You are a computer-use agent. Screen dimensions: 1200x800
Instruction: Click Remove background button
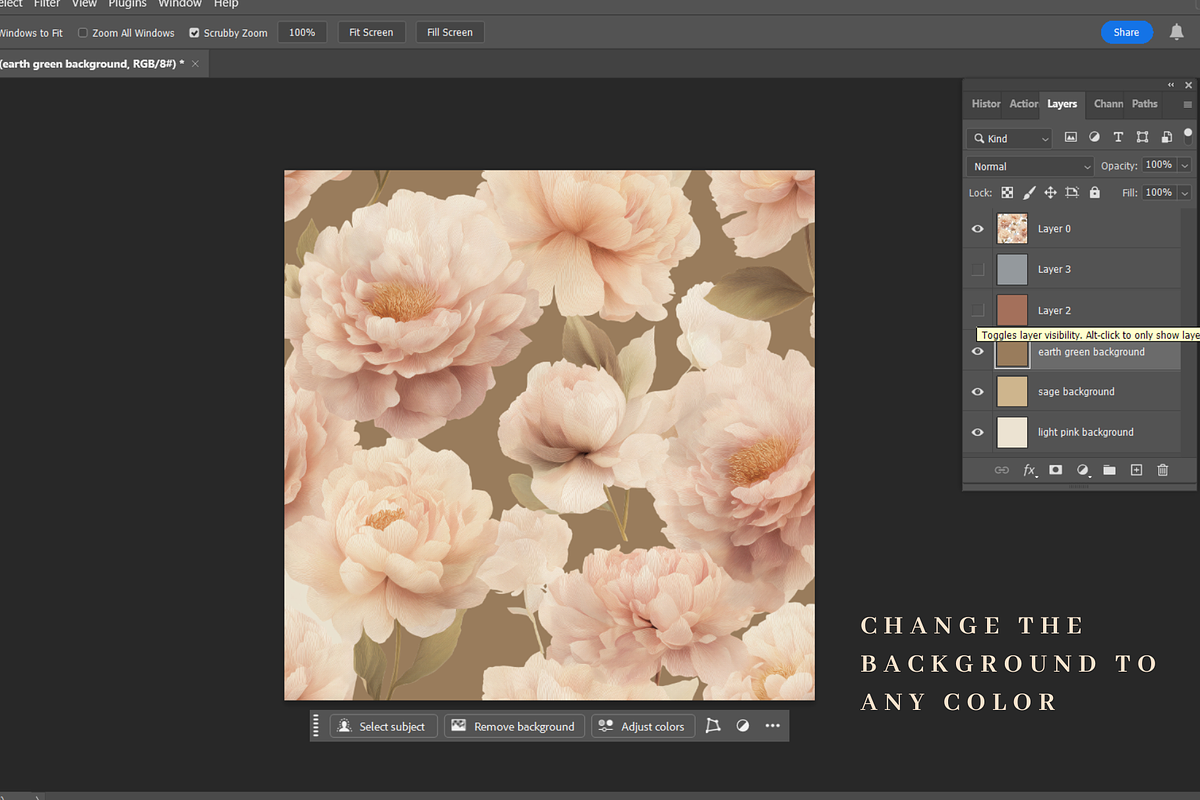[x=514, y=726]
